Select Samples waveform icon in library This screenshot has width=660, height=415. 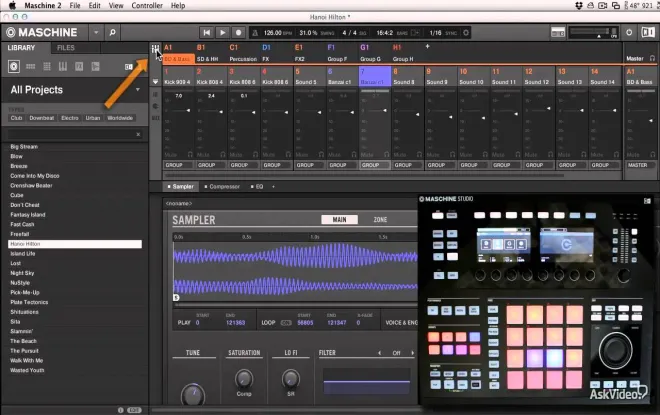[96, 67]
